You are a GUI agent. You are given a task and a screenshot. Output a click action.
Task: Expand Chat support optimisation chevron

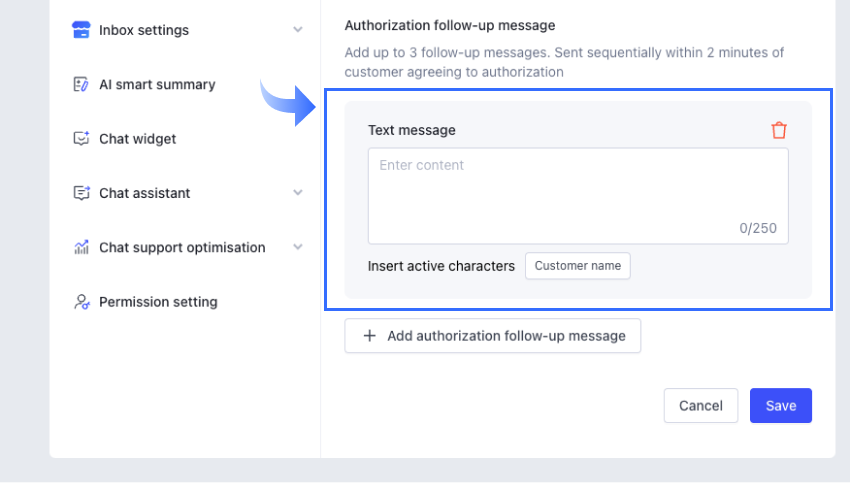[x=297, y=247]
